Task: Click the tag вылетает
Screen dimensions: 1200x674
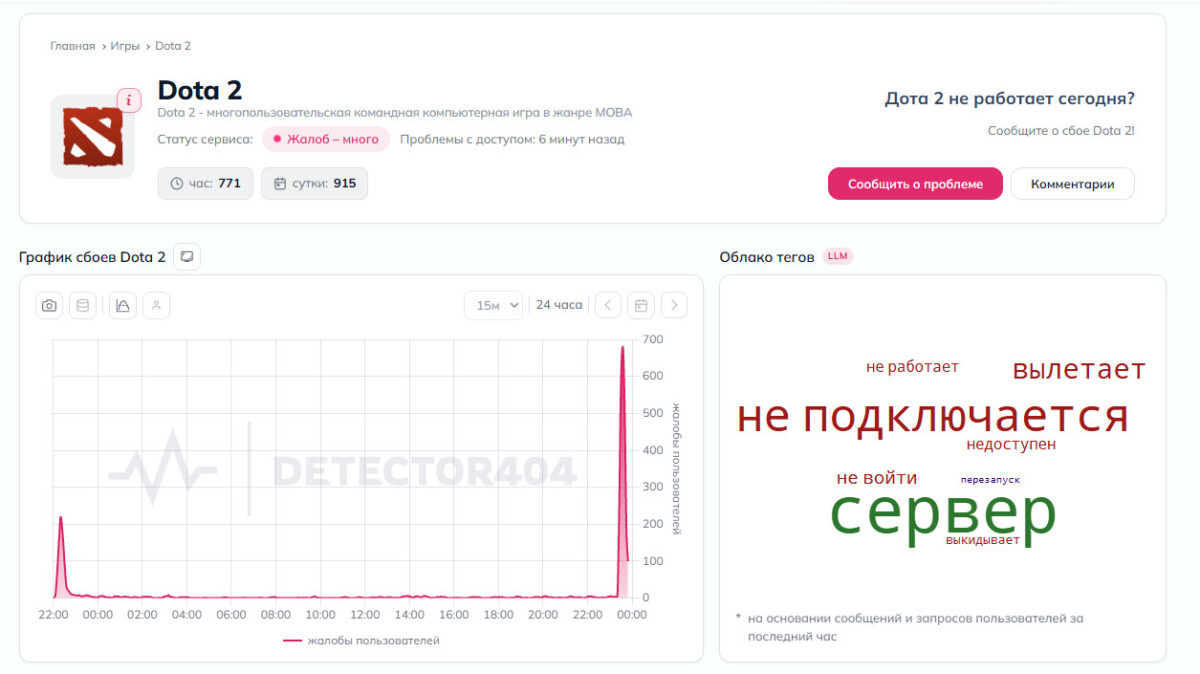Action: [1079, 370]
